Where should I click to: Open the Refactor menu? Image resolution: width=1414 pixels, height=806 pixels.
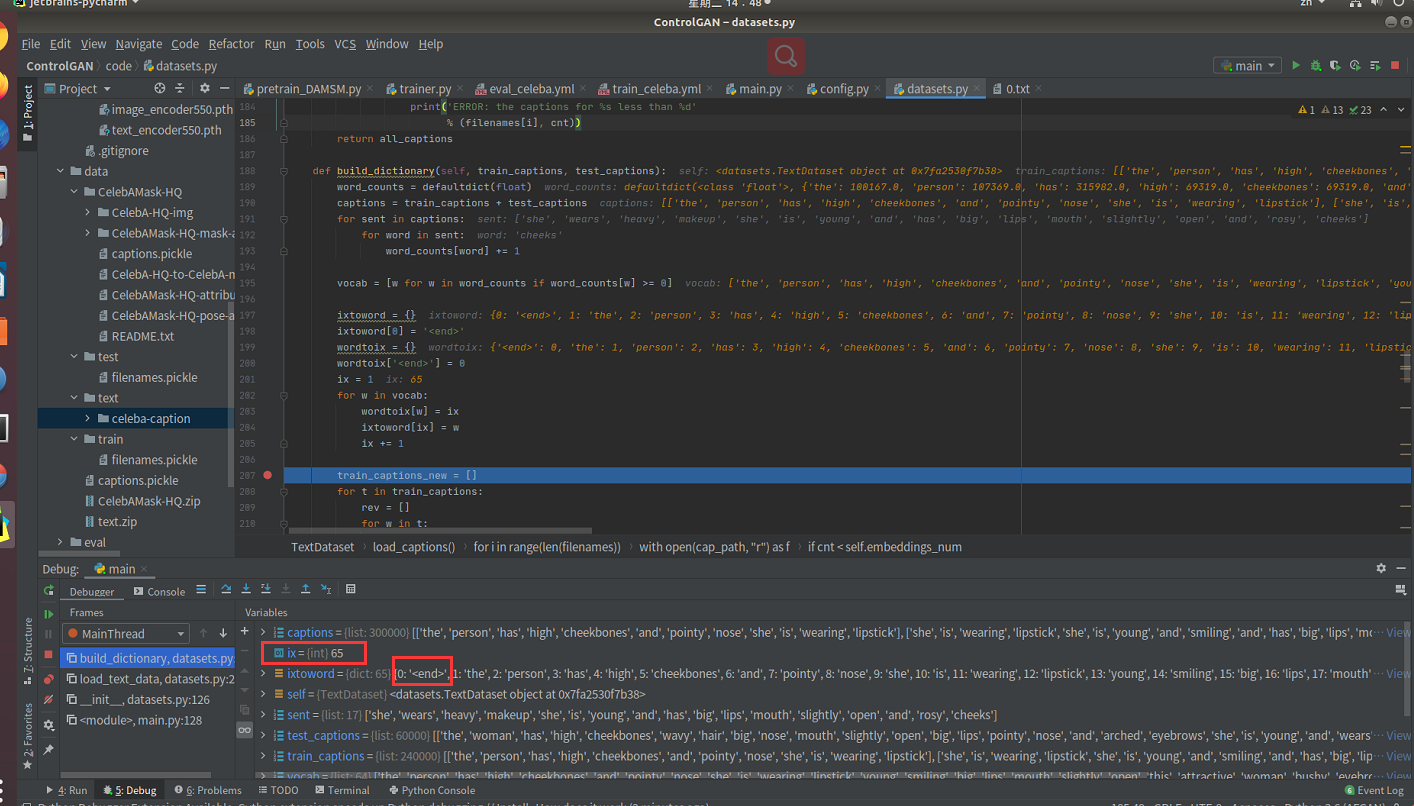click(x=231, y=44)
